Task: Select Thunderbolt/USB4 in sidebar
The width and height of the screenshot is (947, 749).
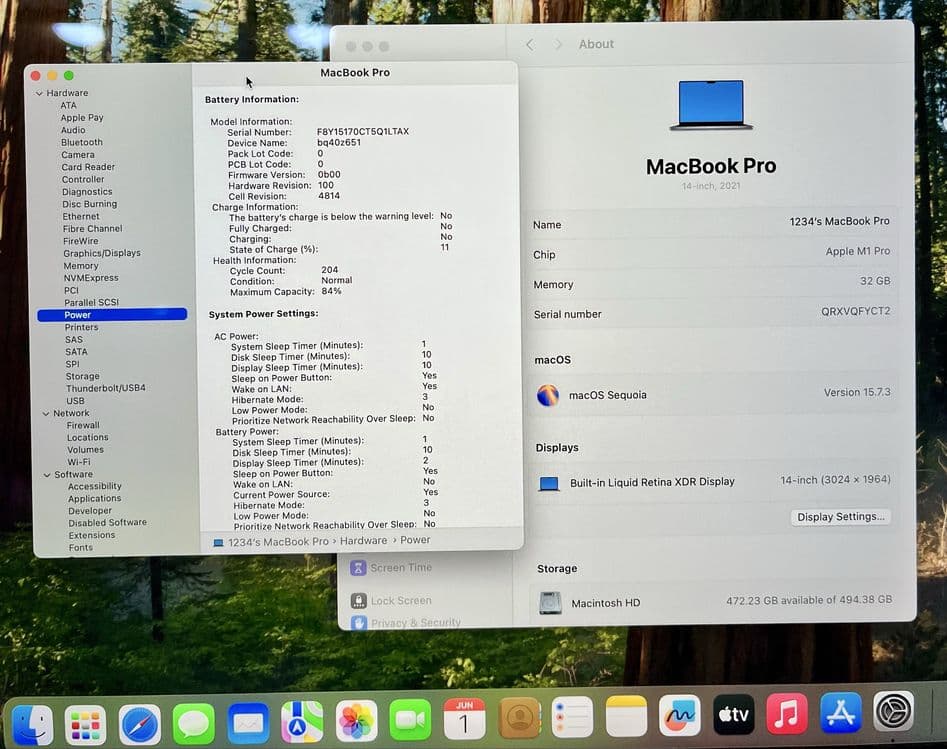Action: (106, 388)
